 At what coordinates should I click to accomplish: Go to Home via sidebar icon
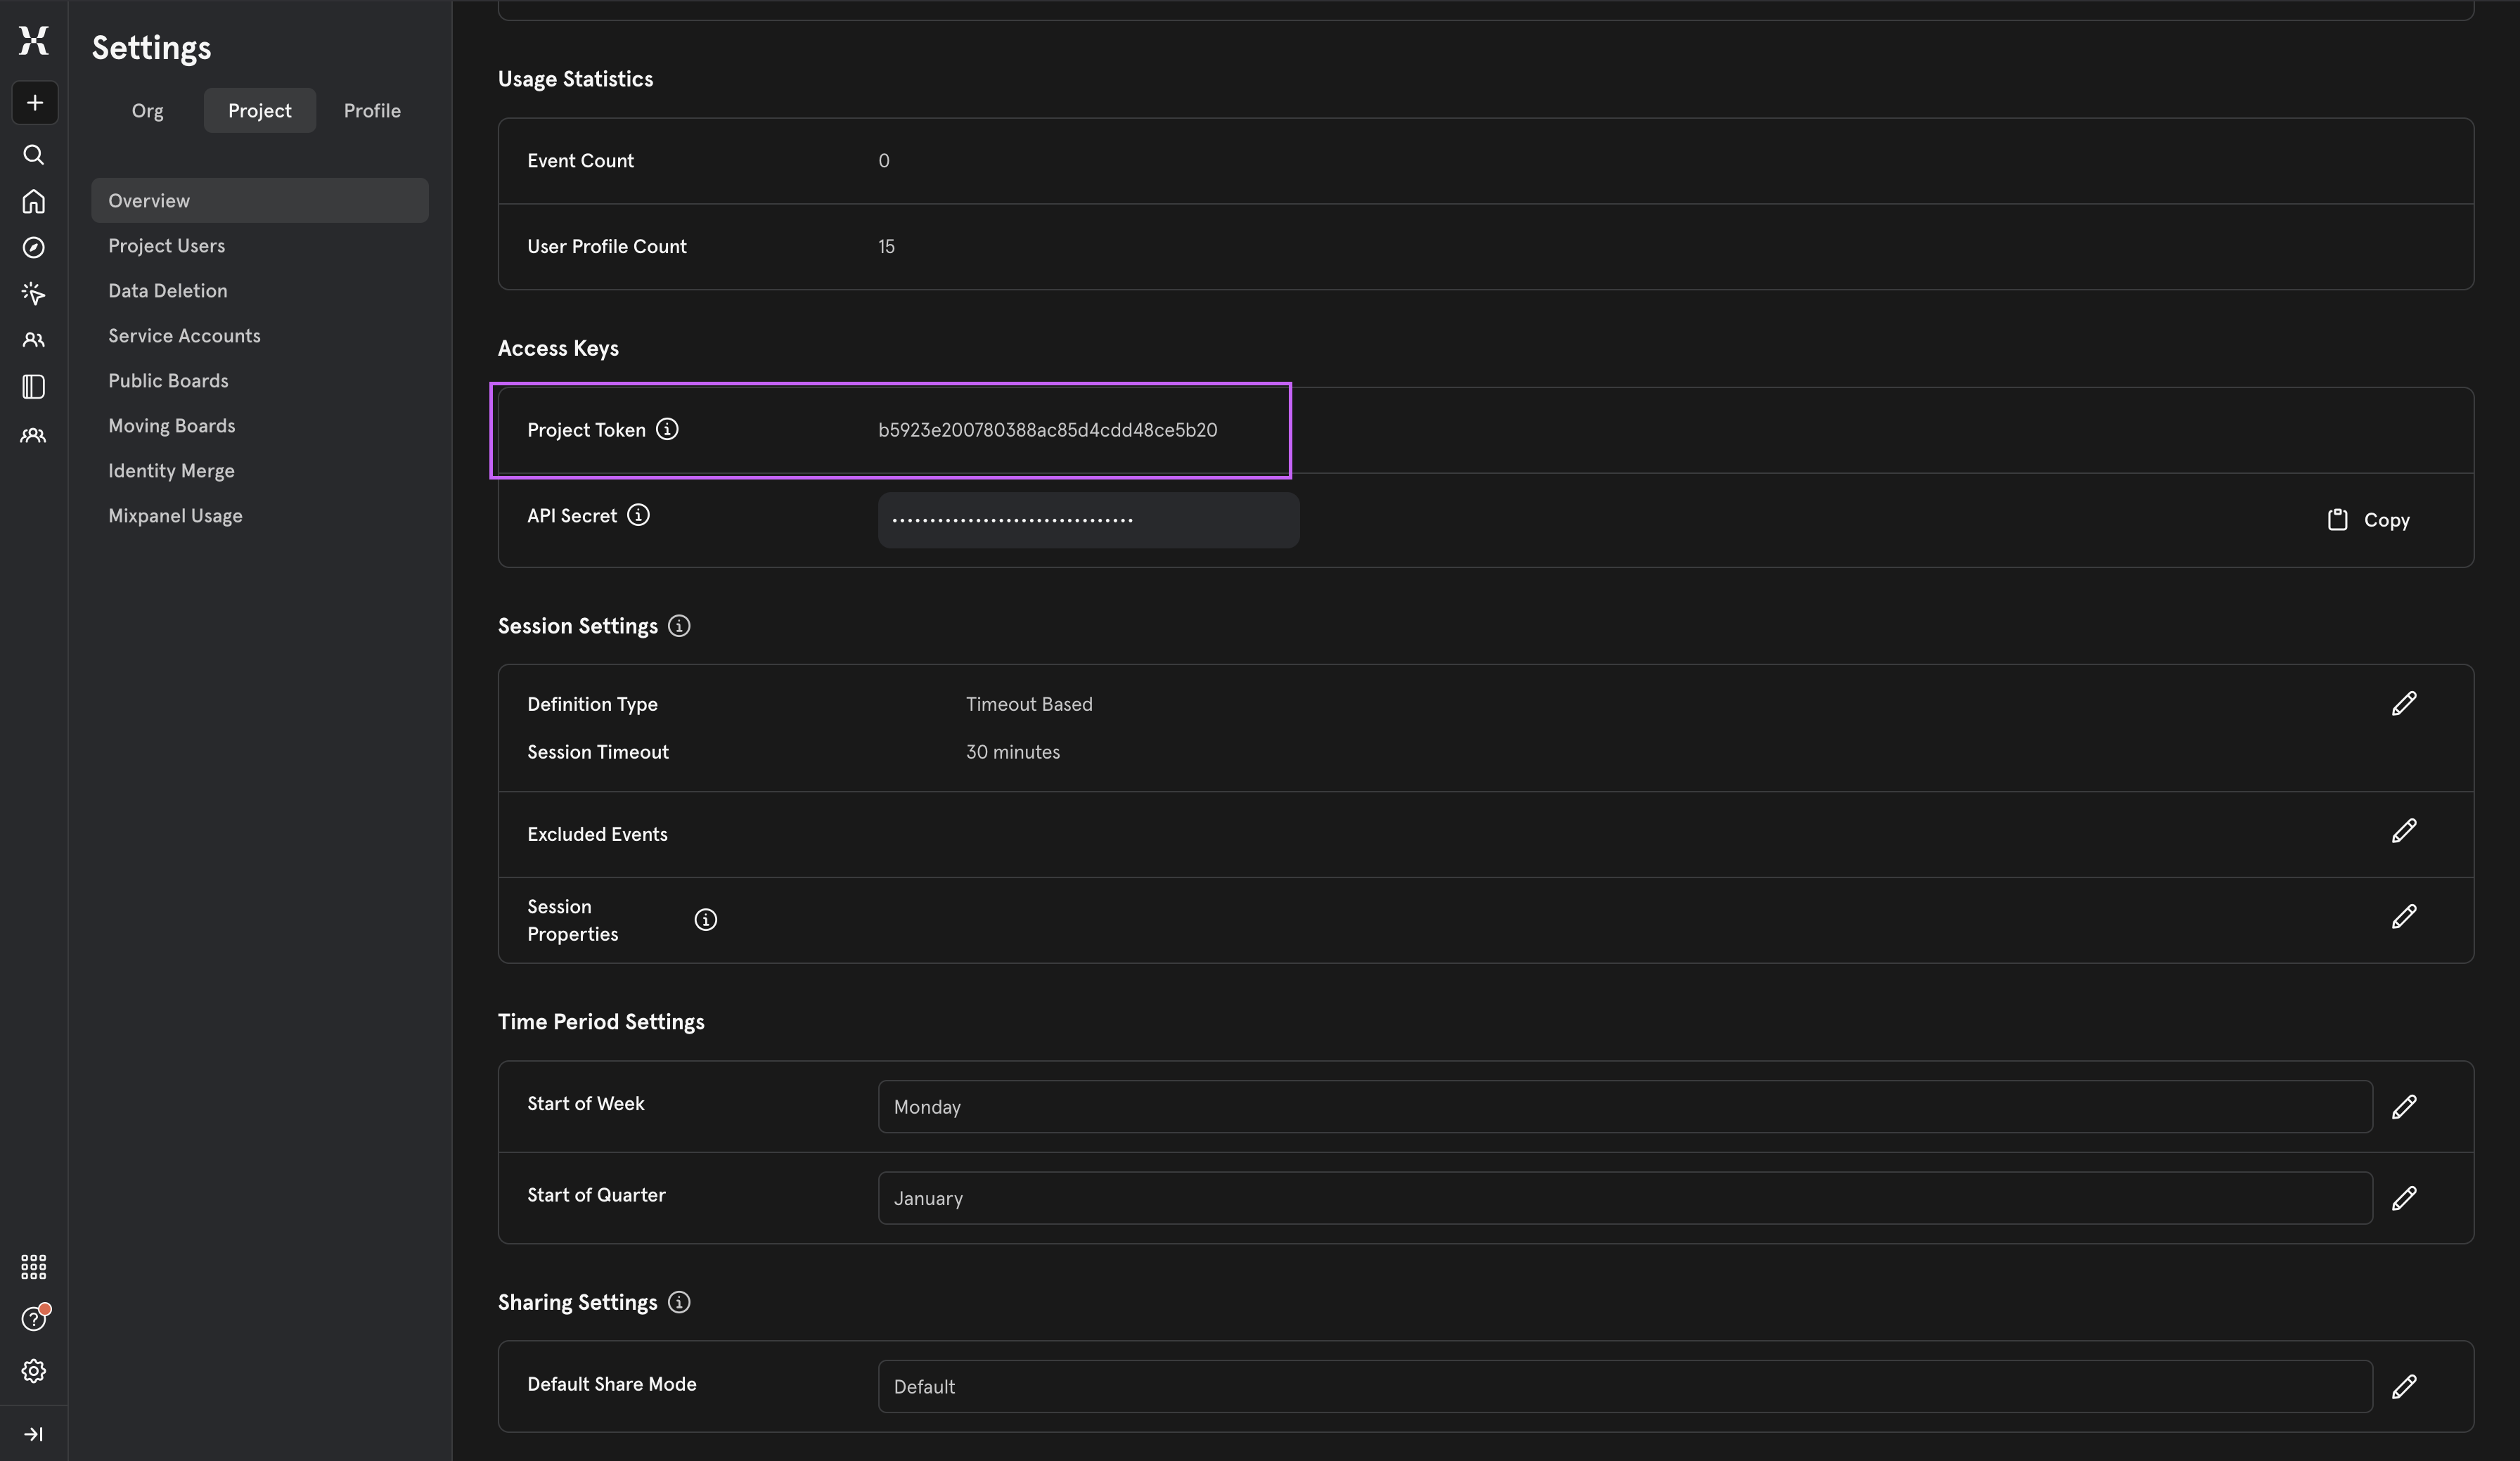click(34, 201)
